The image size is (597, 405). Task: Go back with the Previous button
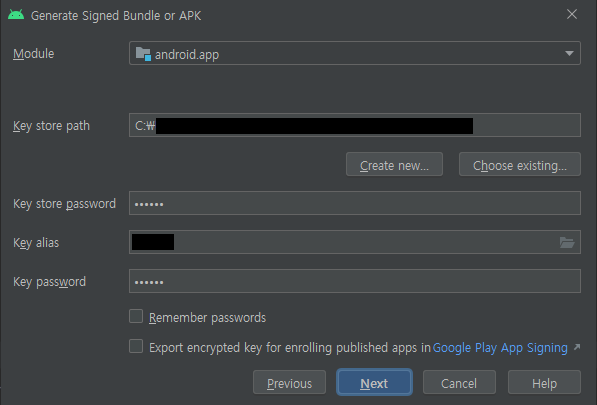click(x=289, y=383)
